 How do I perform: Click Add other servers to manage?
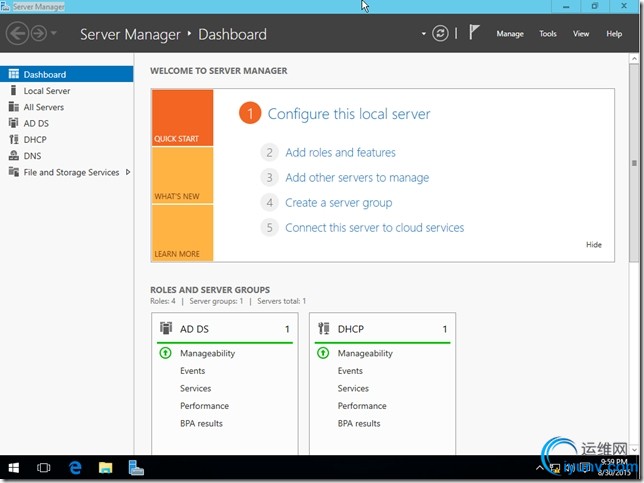tap(357, 178)
